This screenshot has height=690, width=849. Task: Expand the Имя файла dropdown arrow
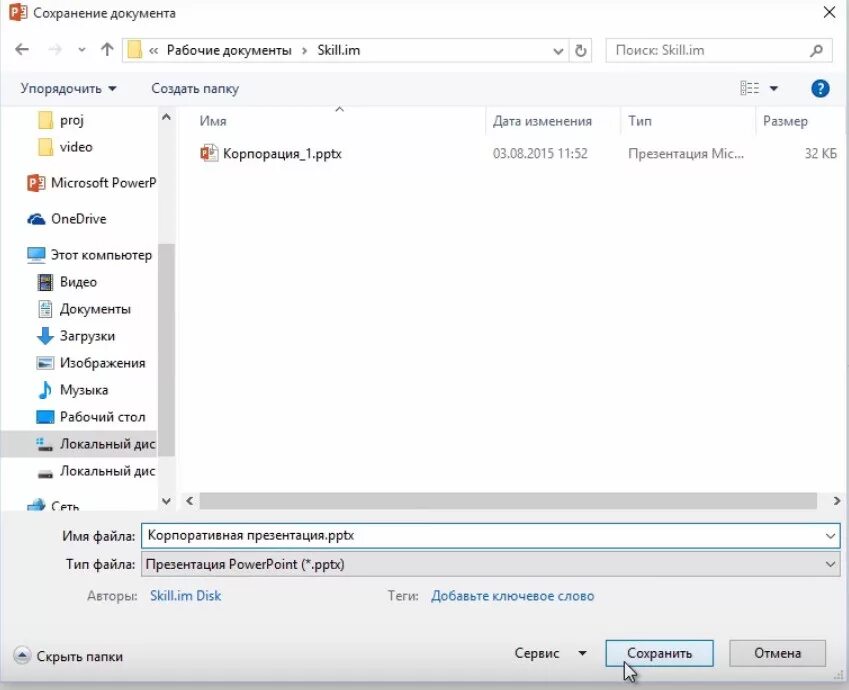click(x=830, y=536)
